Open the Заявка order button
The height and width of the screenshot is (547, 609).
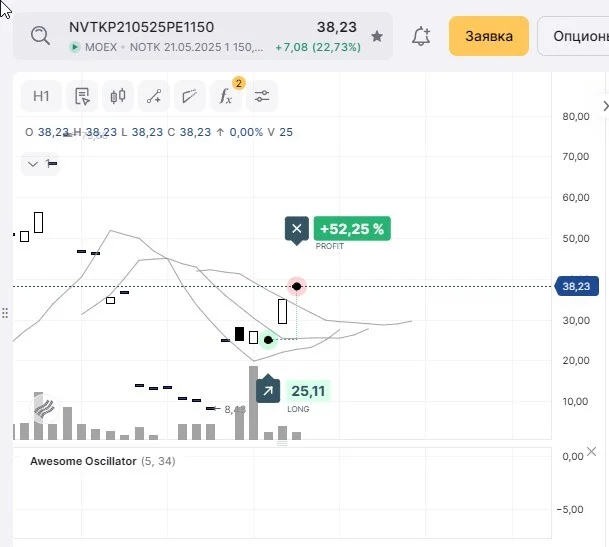click(489, 36)
